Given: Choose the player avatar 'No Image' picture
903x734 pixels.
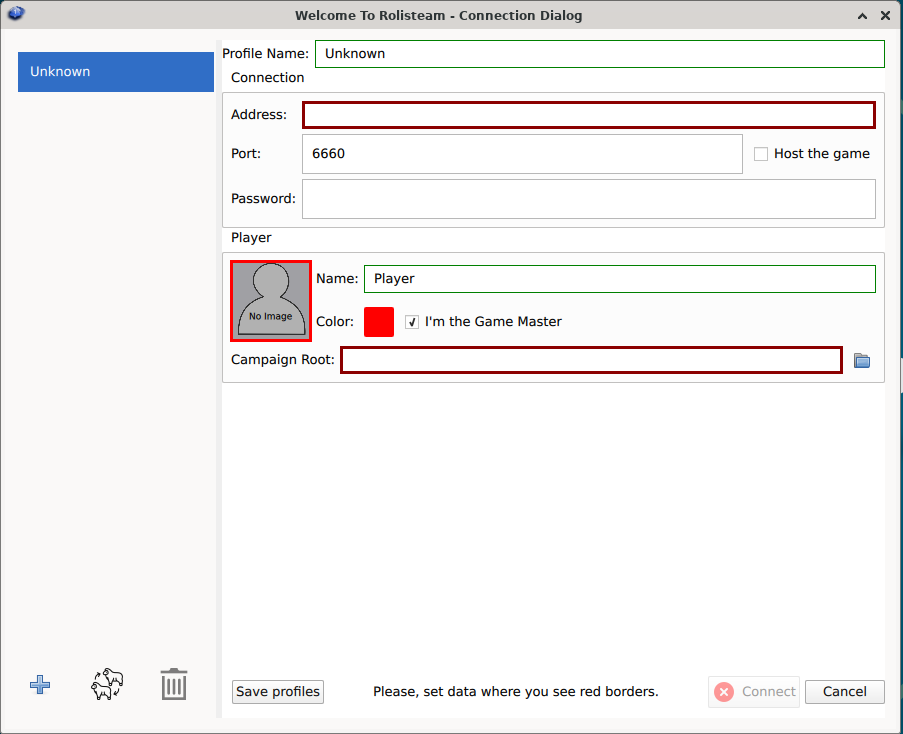Looking at the screenshot, I should (271, 301).
